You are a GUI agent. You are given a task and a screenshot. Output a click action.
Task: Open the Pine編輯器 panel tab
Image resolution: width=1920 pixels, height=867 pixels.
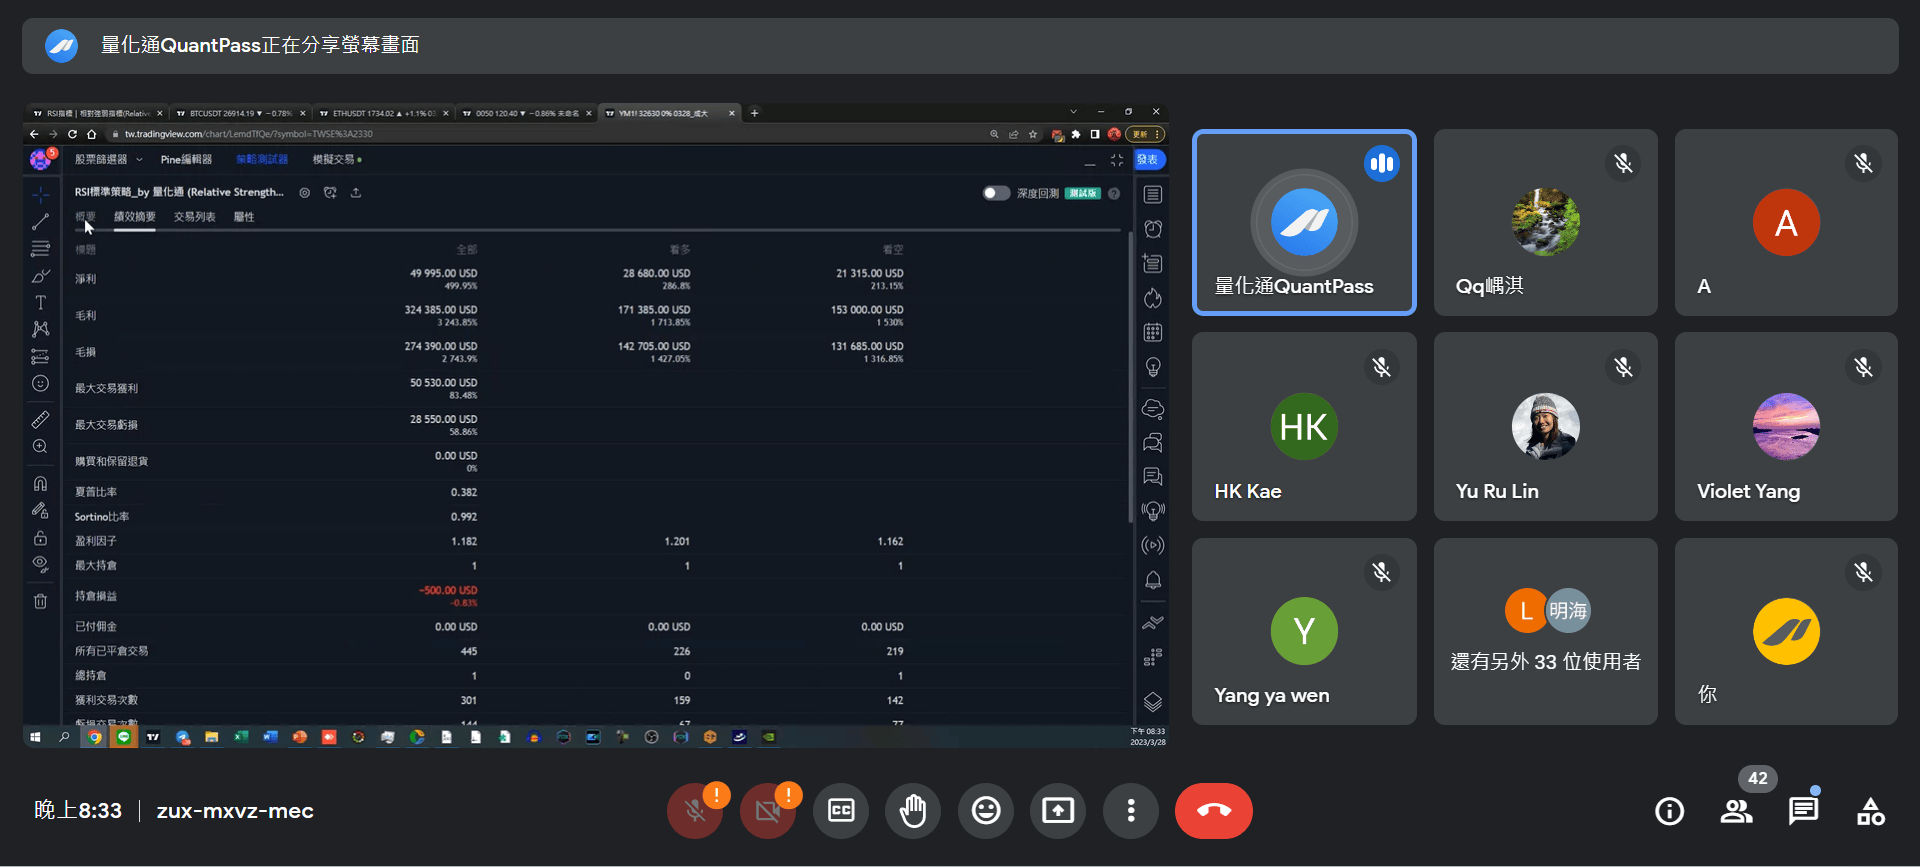(x=187, y=159)
